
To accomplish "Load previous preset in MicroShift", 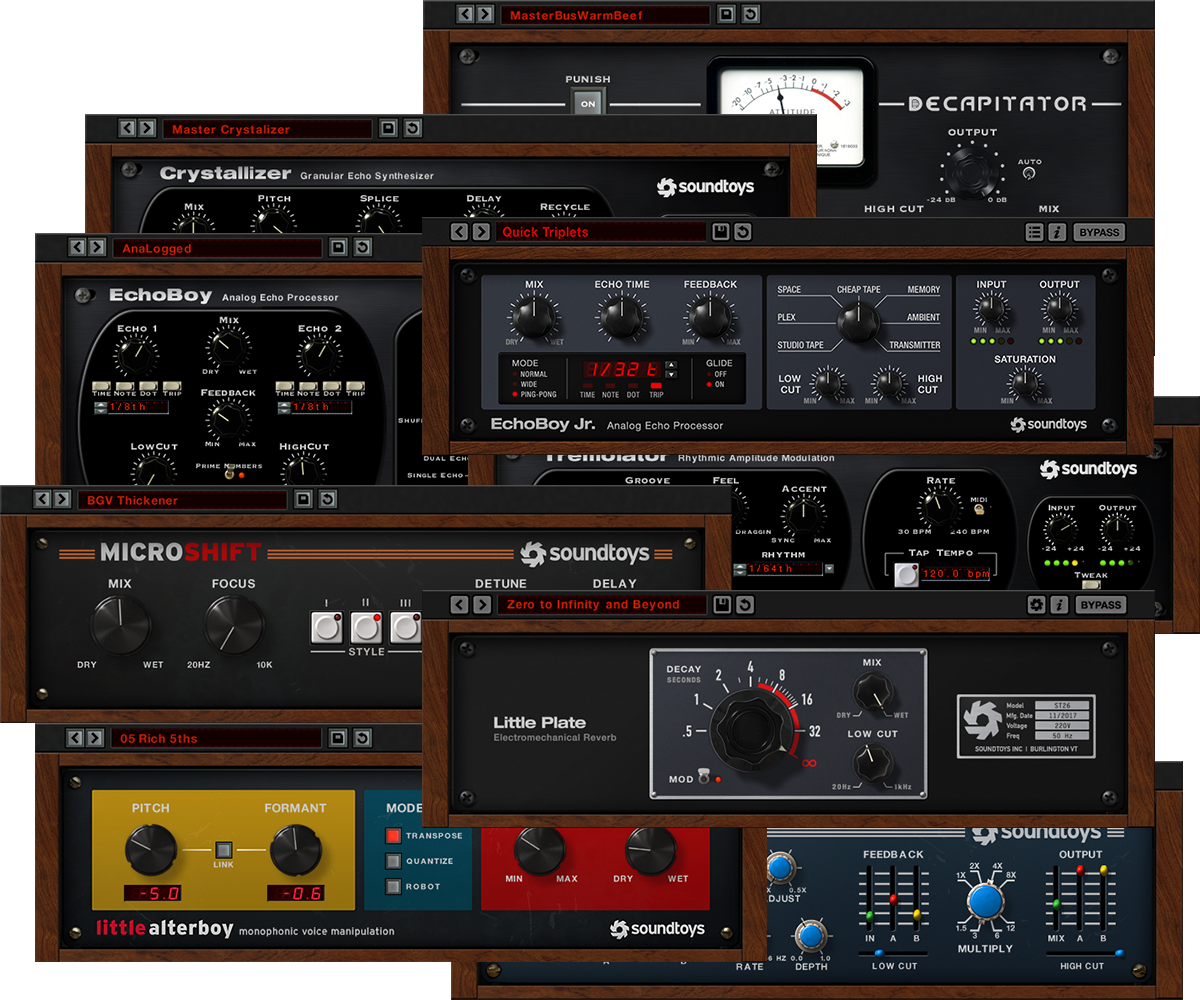I will pos(42,499).
